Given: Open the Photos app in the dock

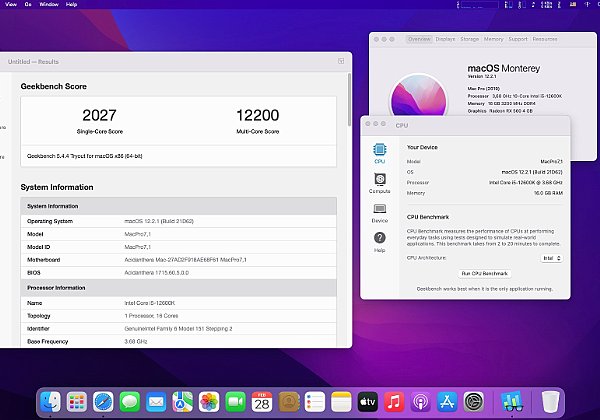Looking at the screenshot, I should (209, 402).
